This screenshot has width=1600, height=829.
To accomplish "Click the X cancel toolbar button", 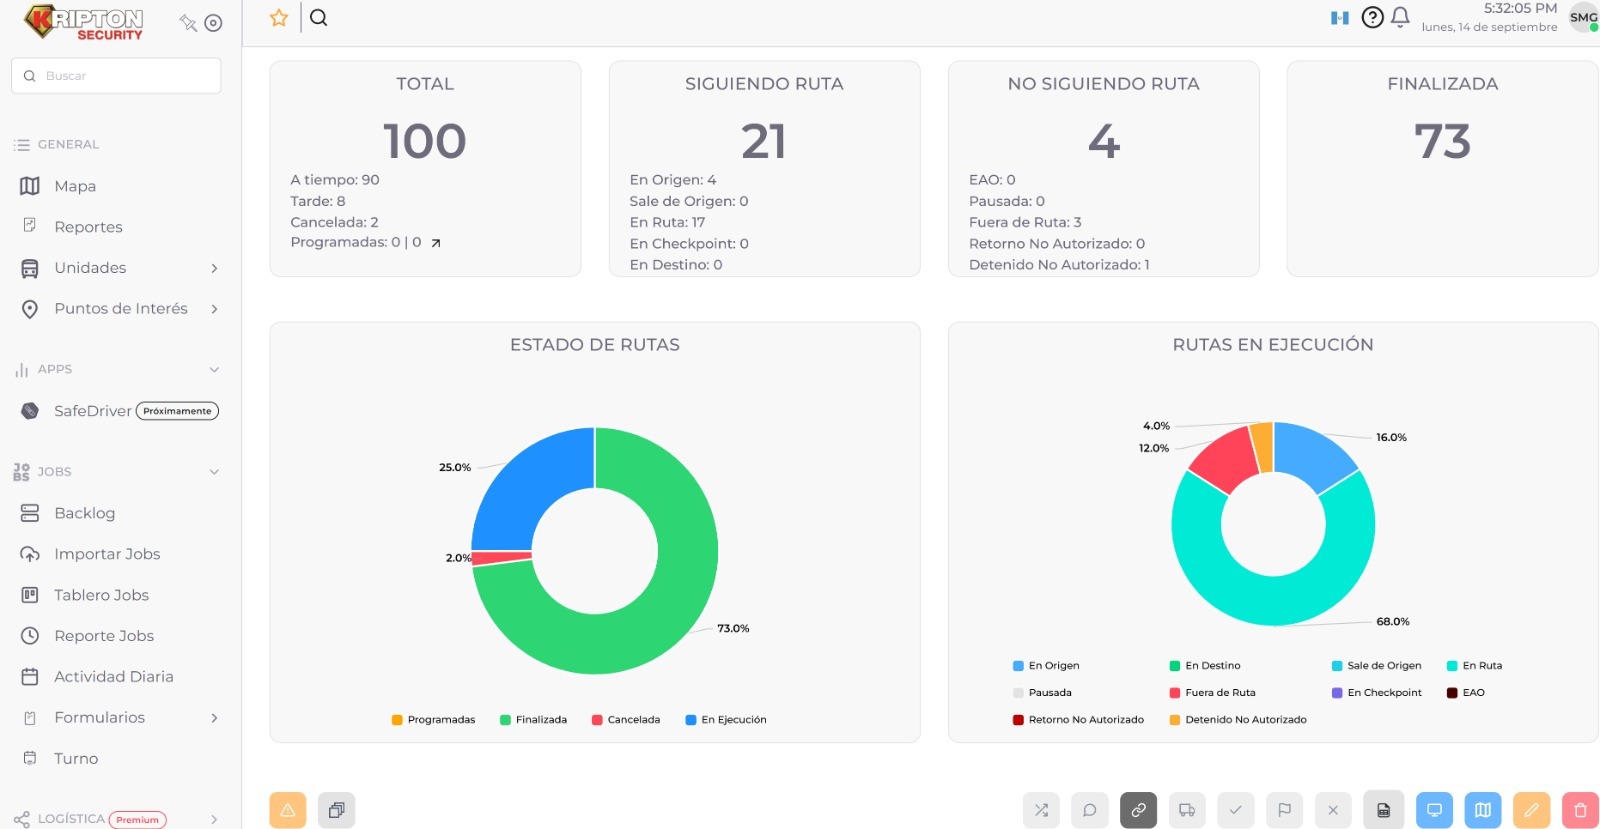I will 1333,810.
